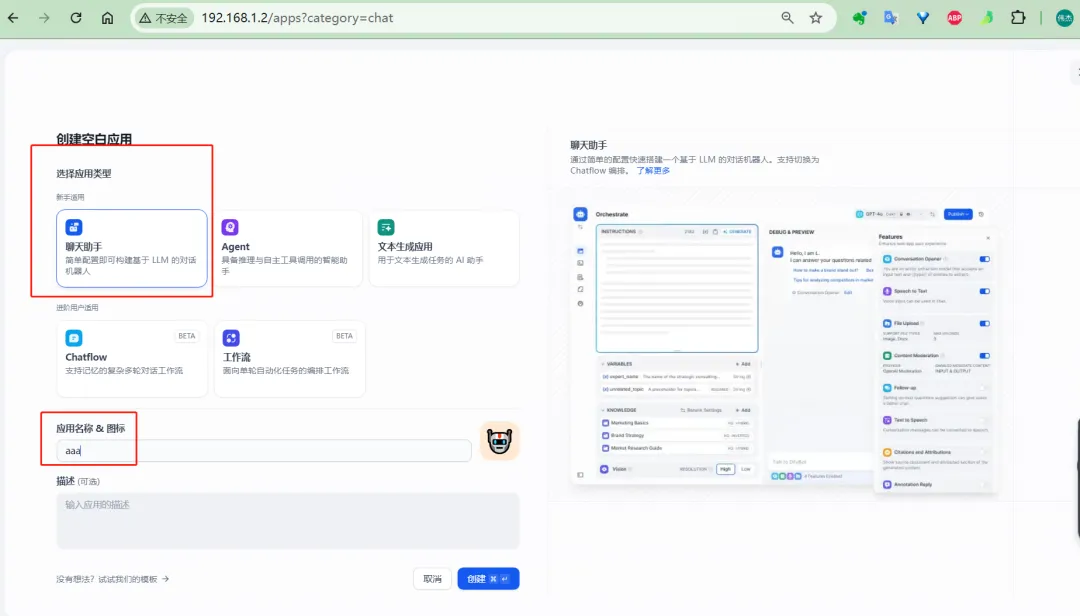Click the Google Translate extension icon

[x=890, y=18]
